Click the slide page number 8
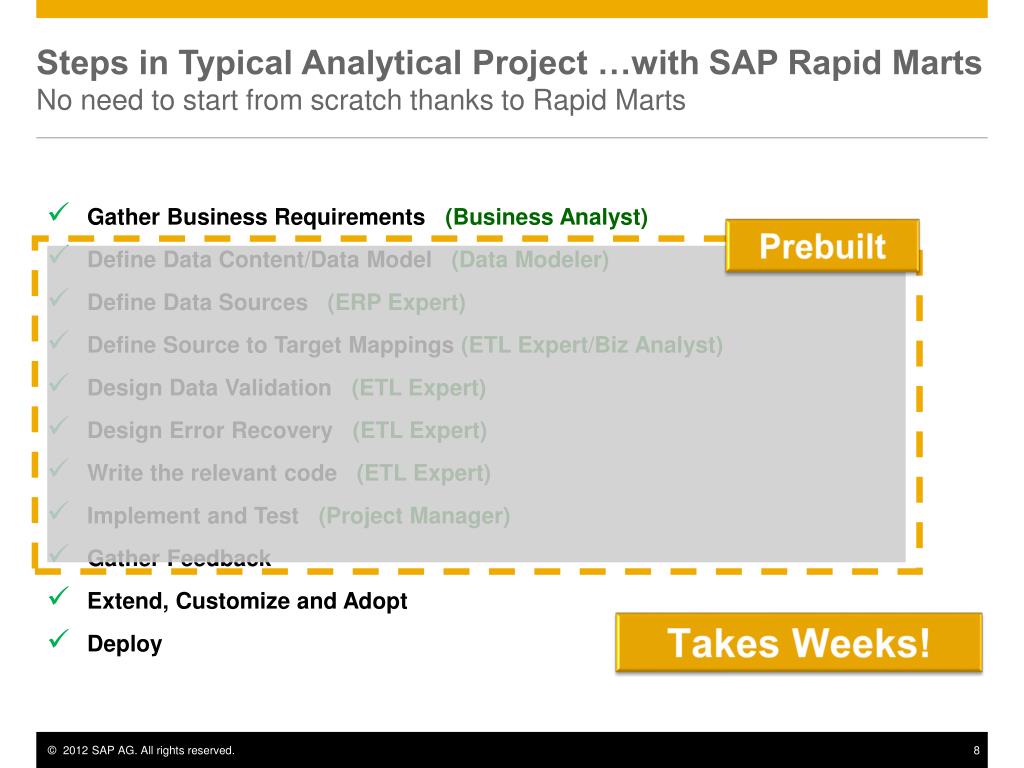 (x=976, y=750)
